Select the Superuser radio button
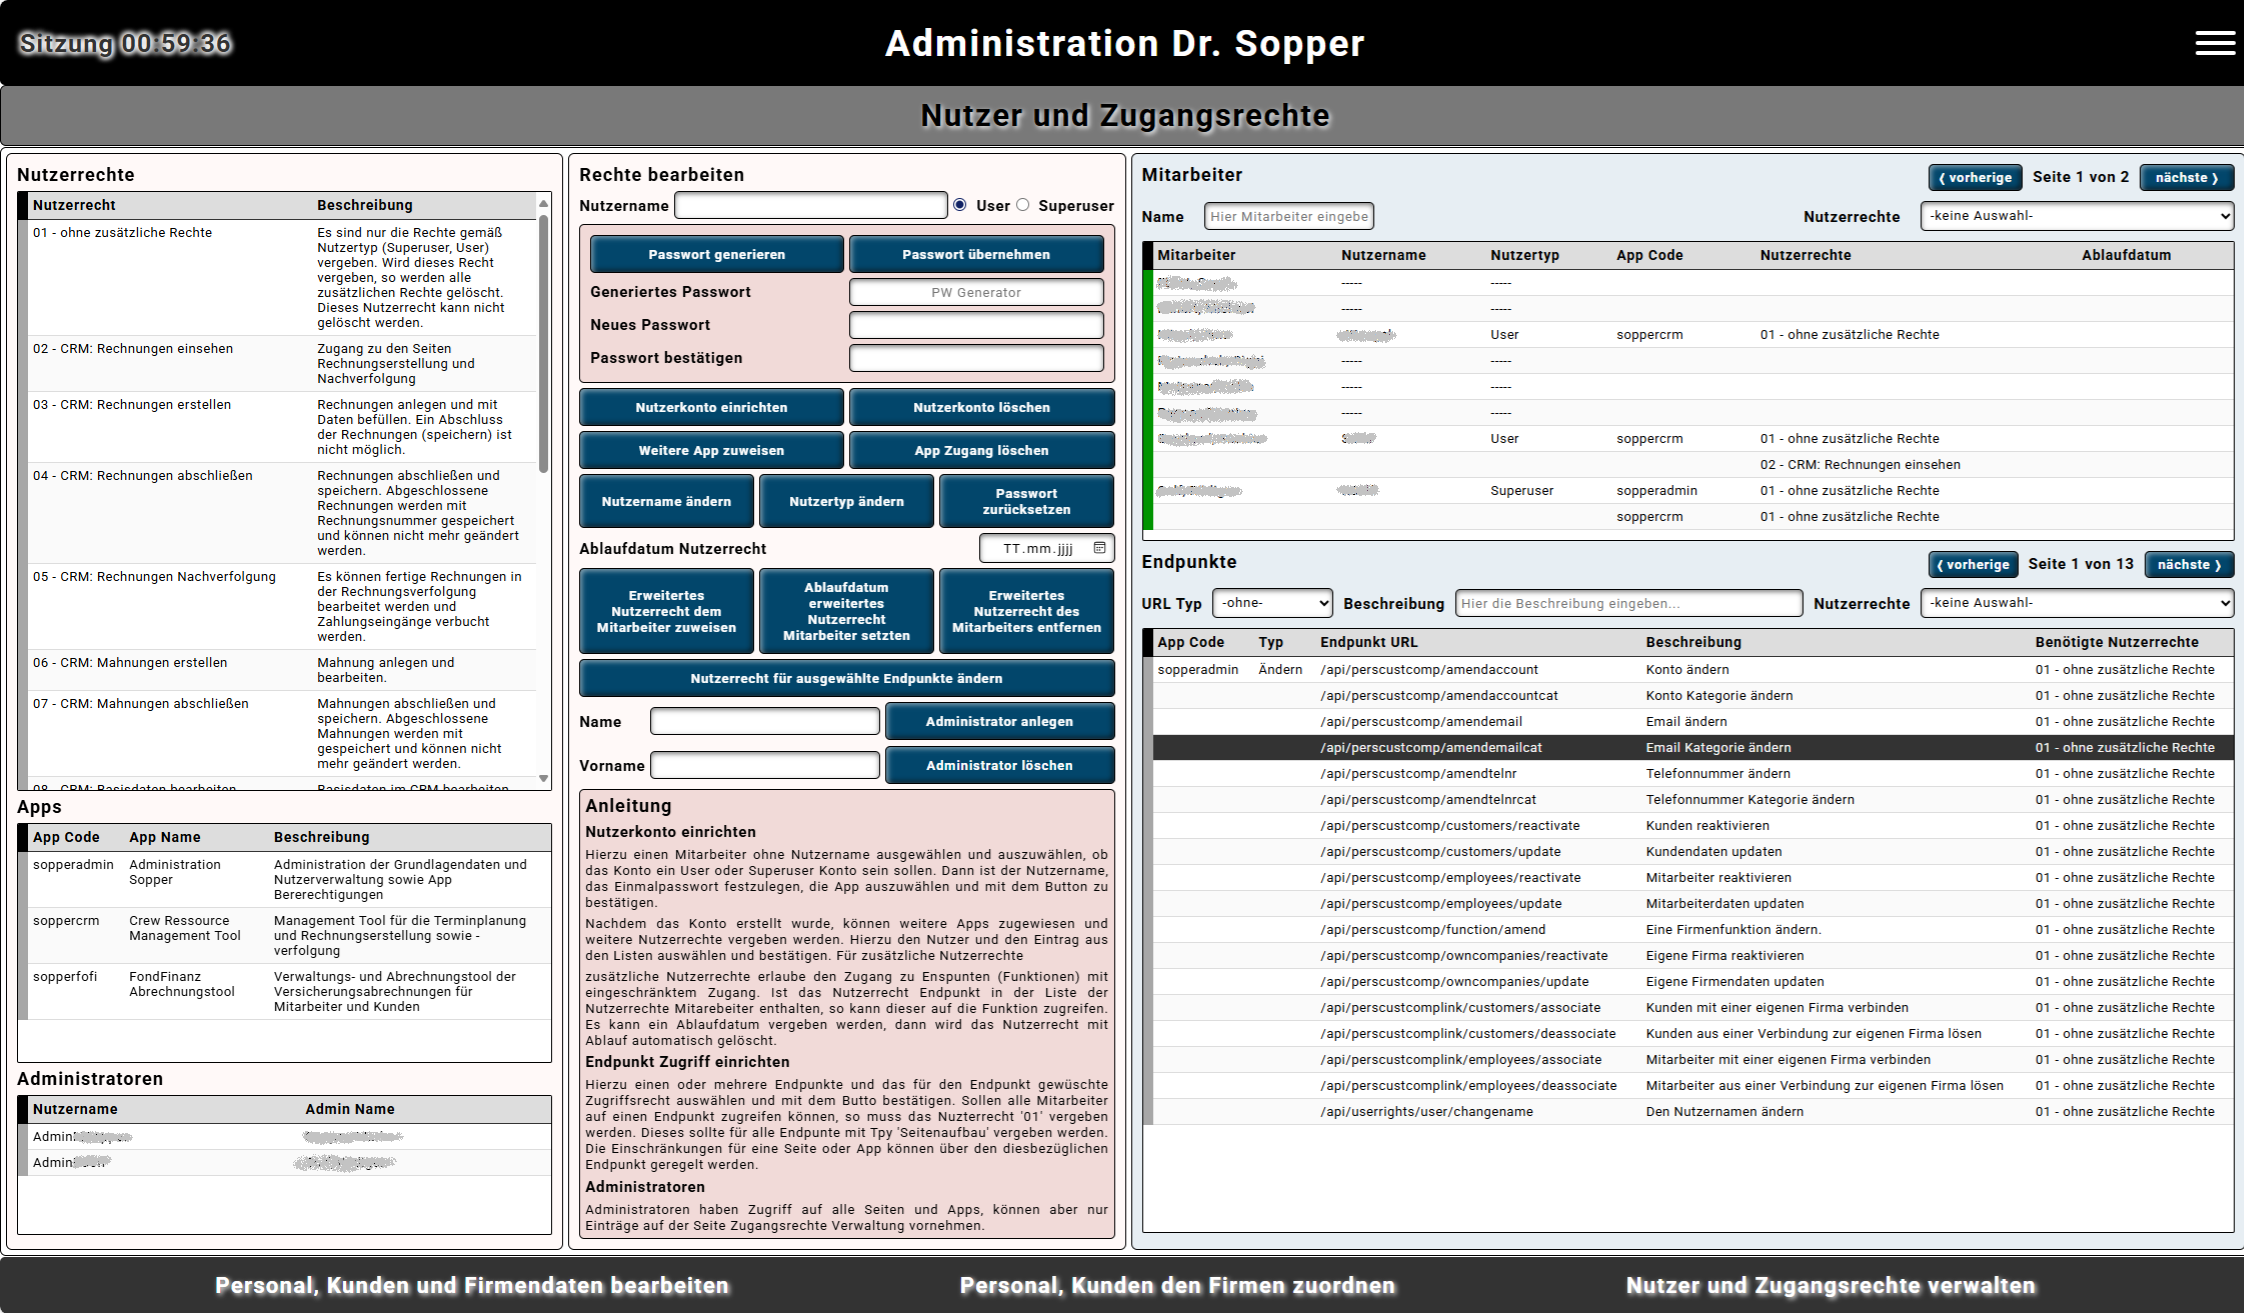 coord(1022,205)
